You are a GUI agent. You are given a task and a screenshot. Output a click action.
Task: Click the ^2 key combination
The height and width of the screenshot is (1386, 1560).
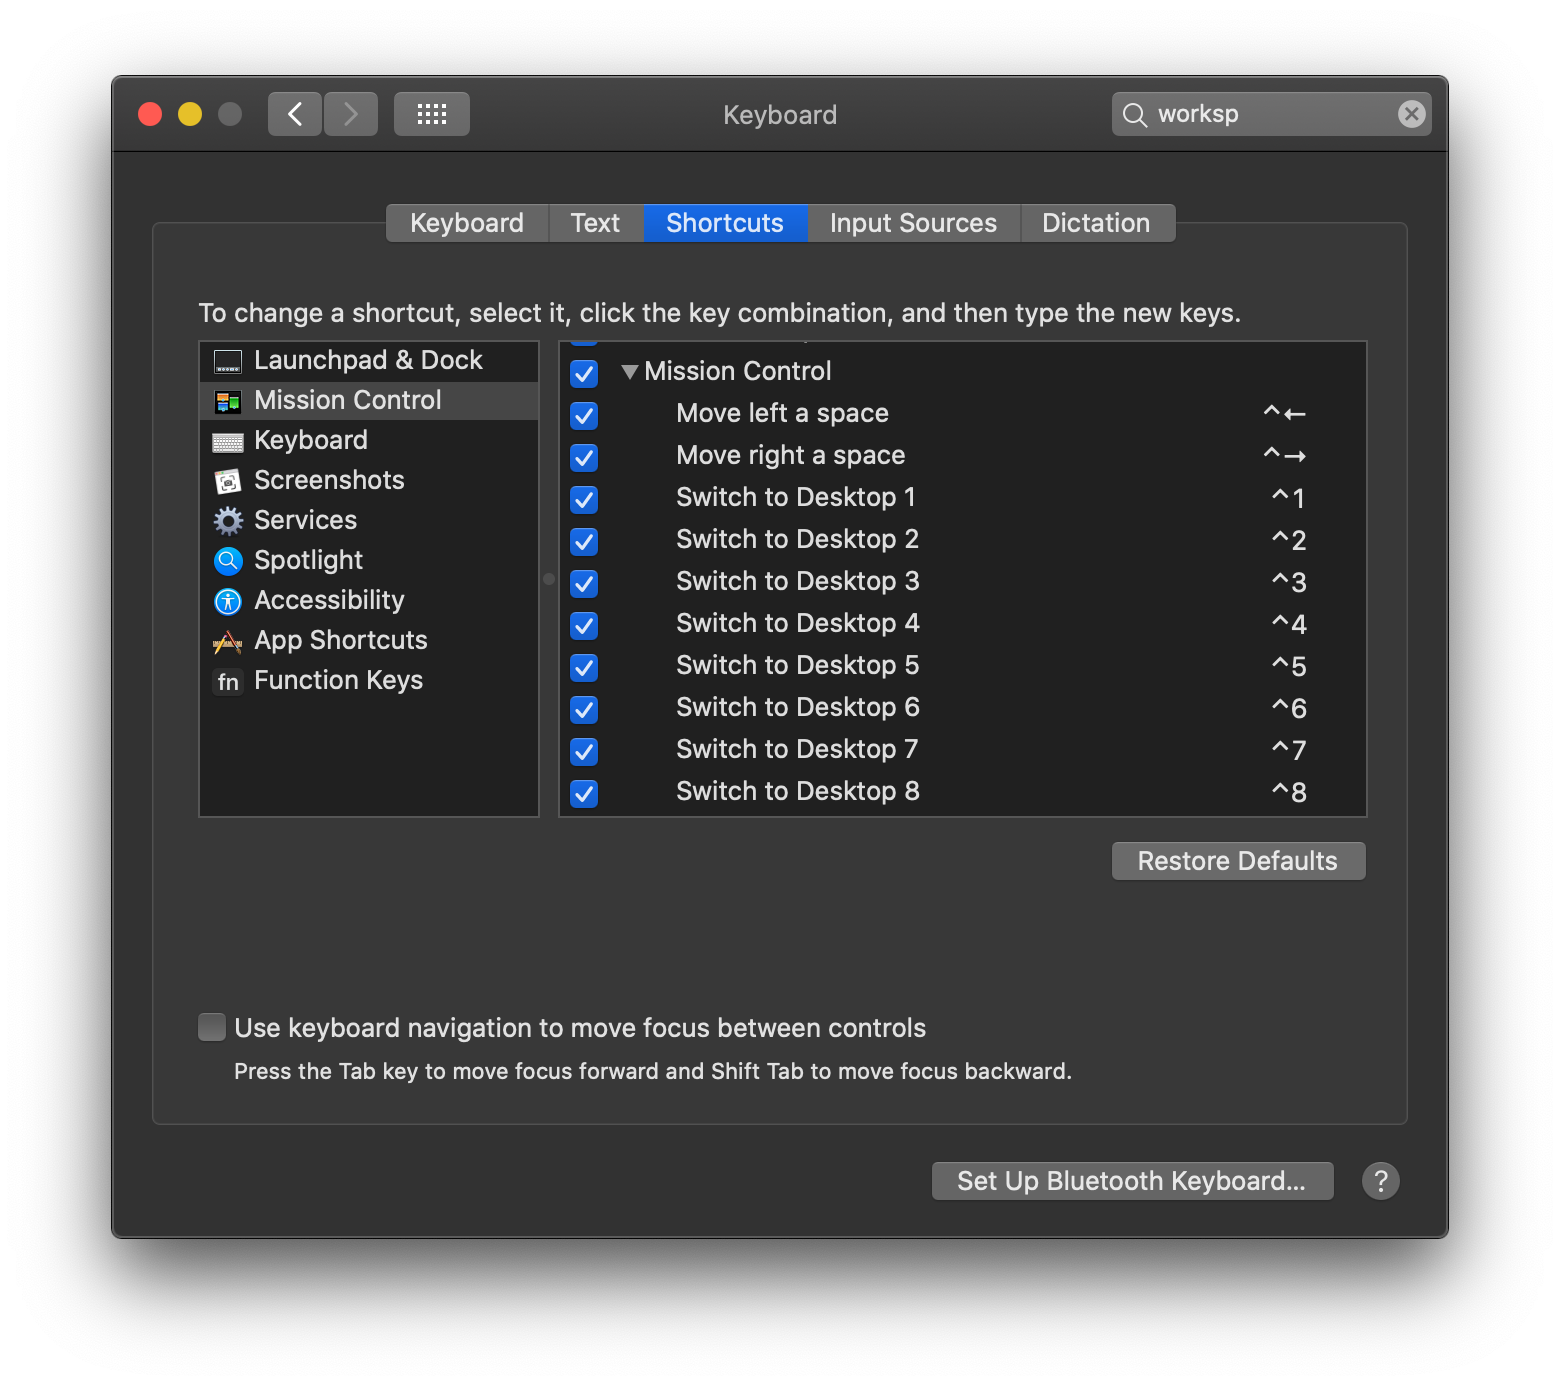[1288, 540]
